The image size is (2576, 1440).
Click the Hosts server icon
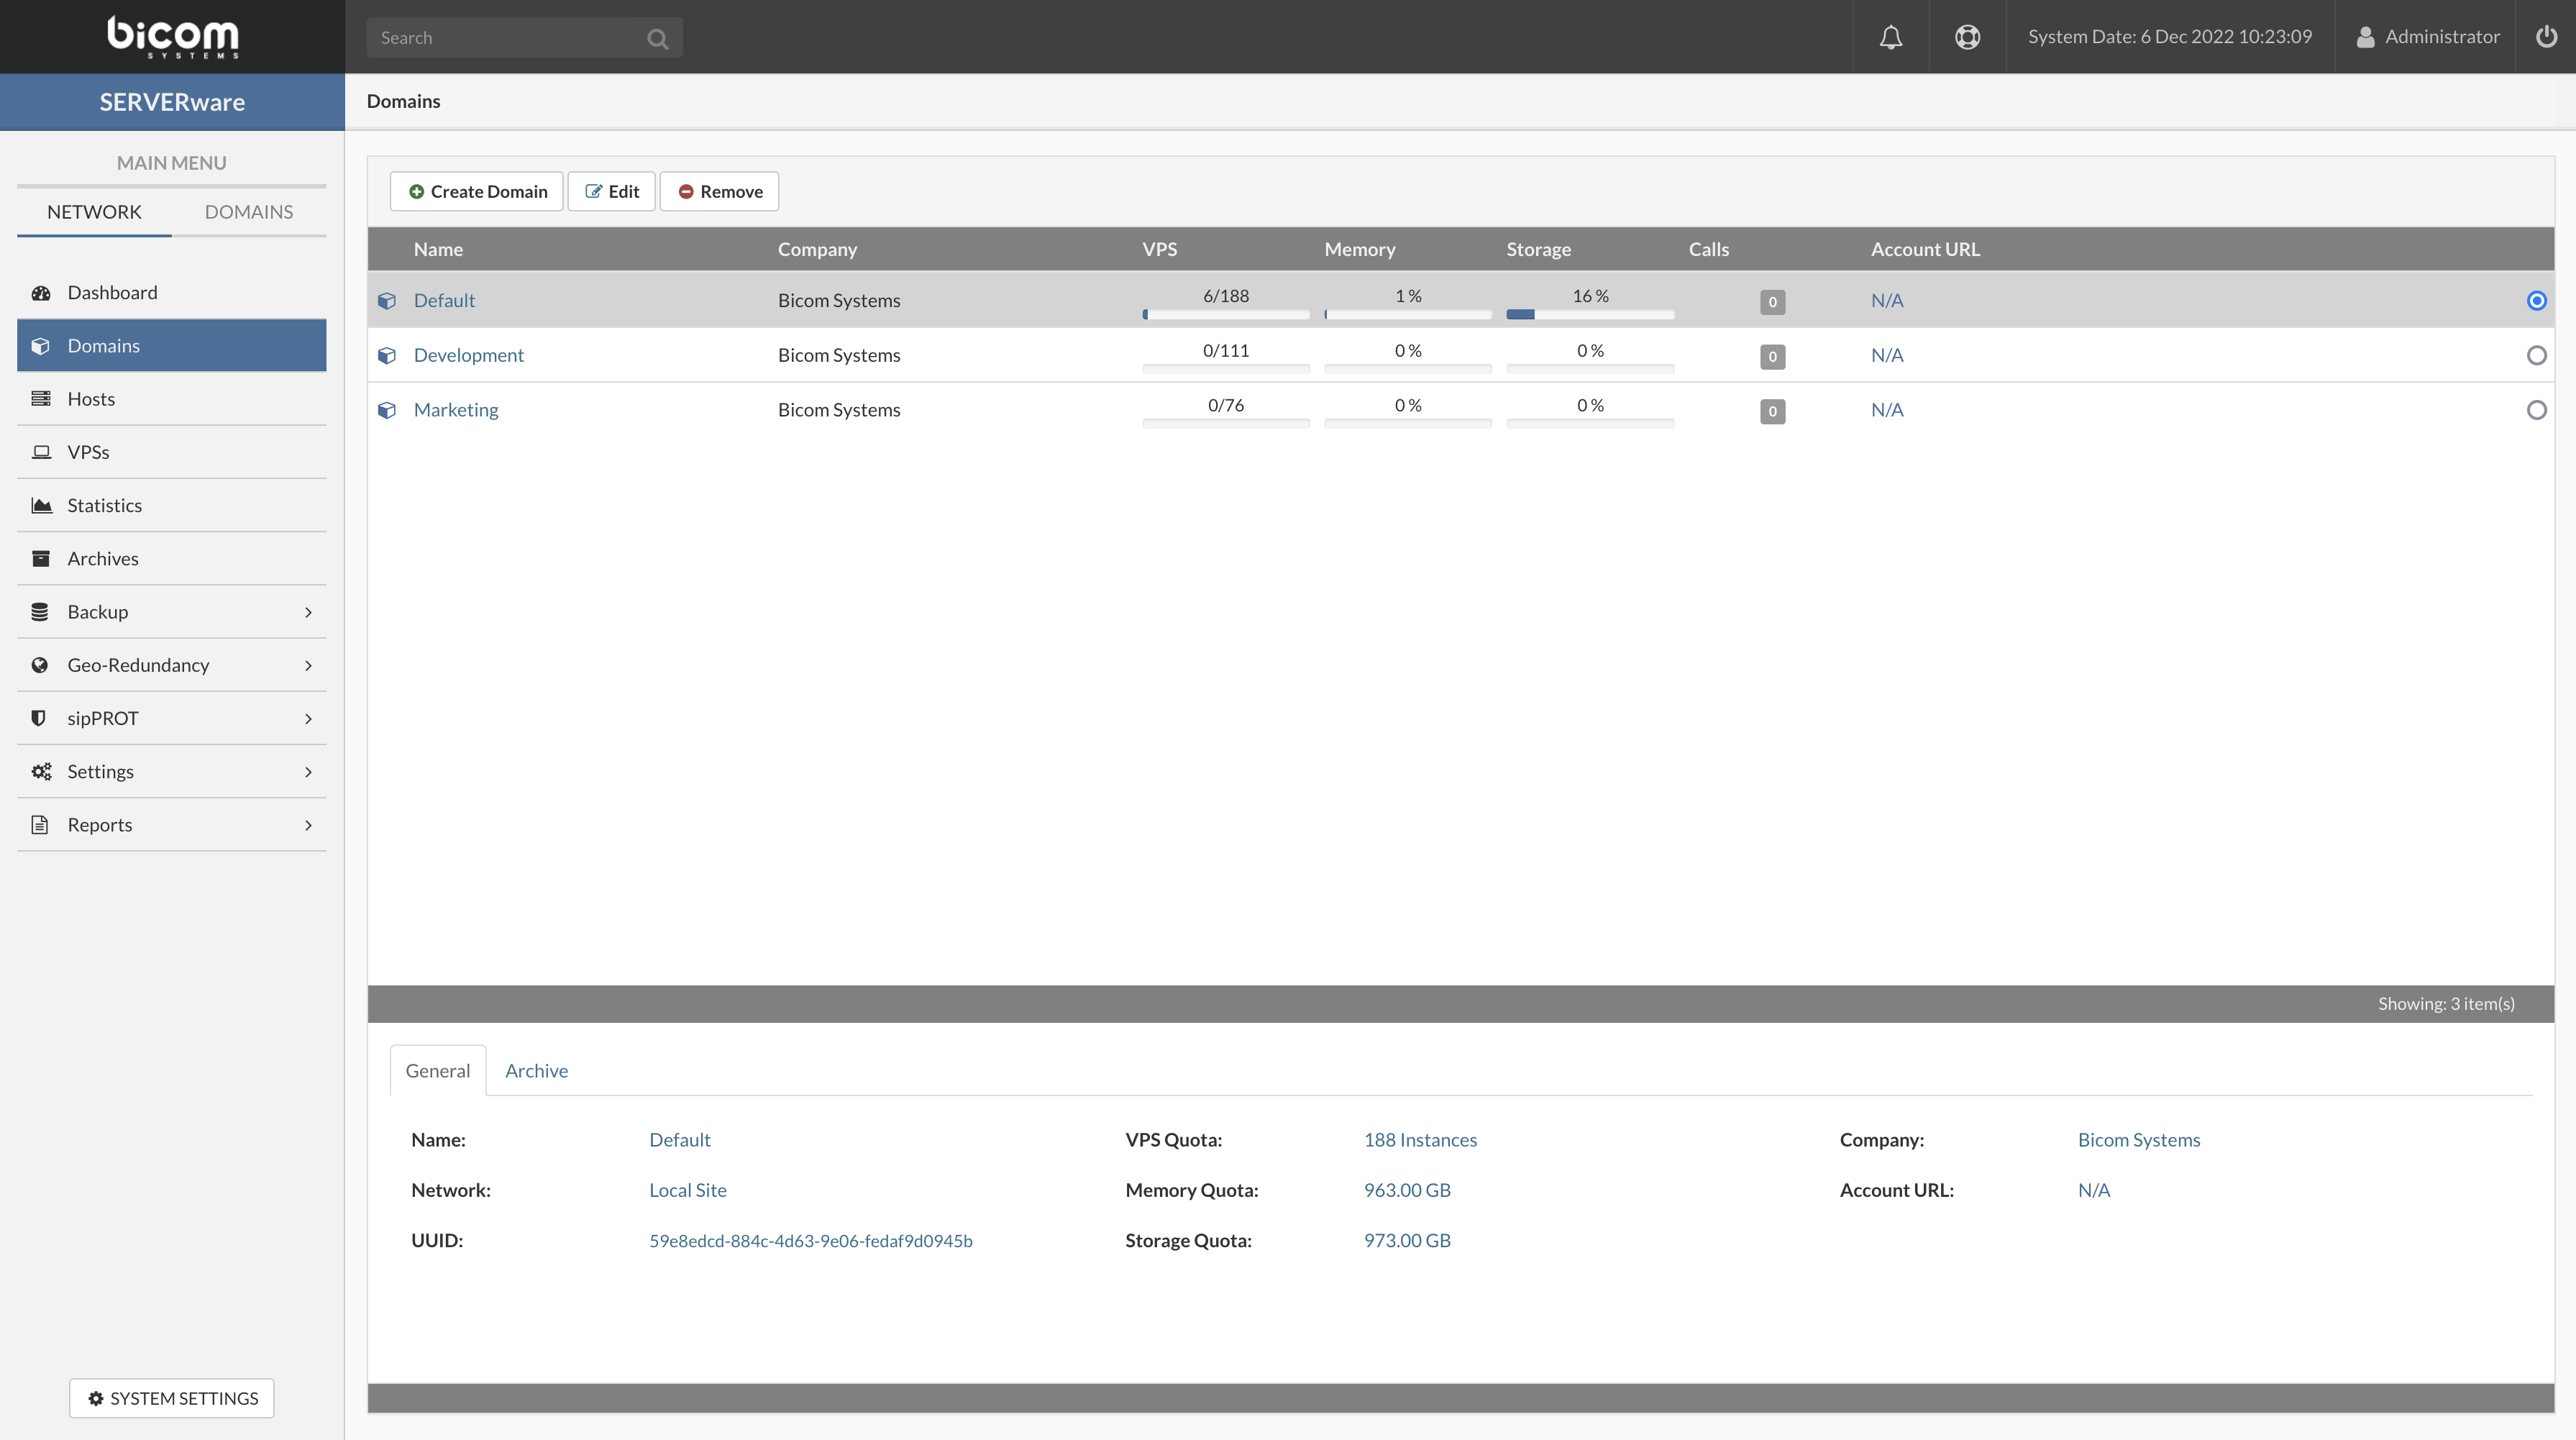tap(41, 399)
